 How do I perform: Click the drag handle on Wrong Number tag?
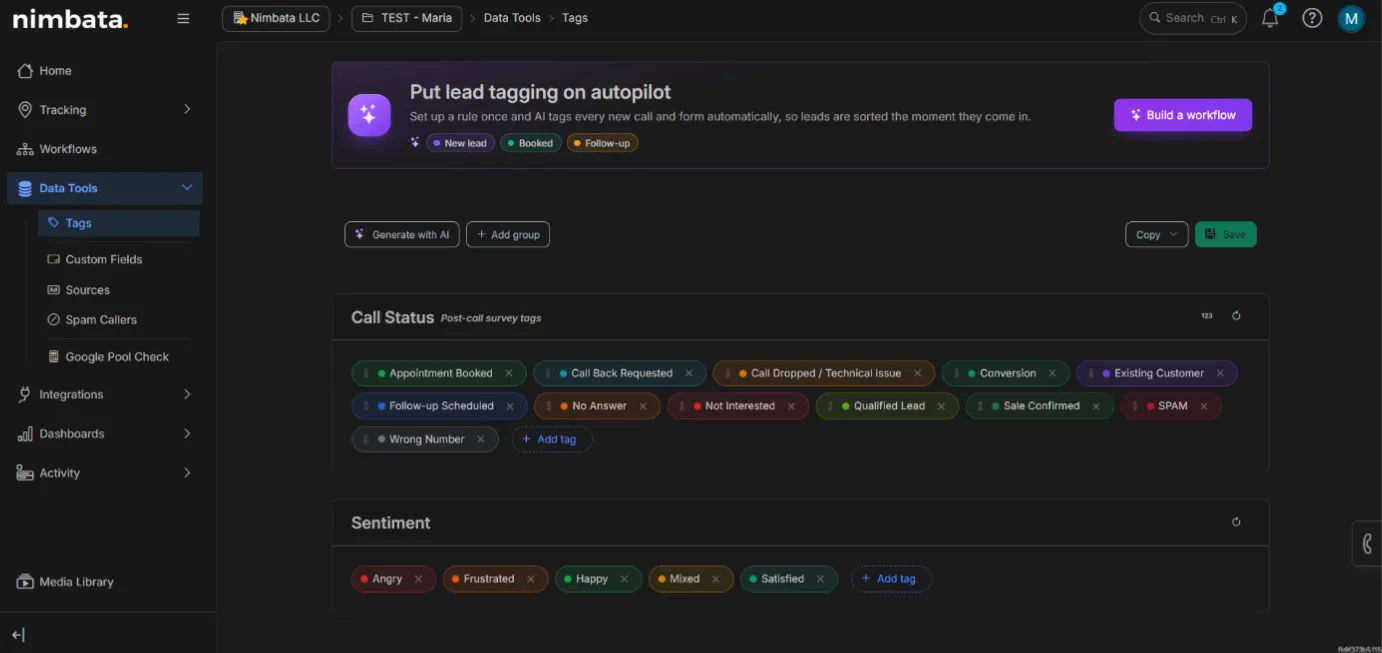[366, 439]
